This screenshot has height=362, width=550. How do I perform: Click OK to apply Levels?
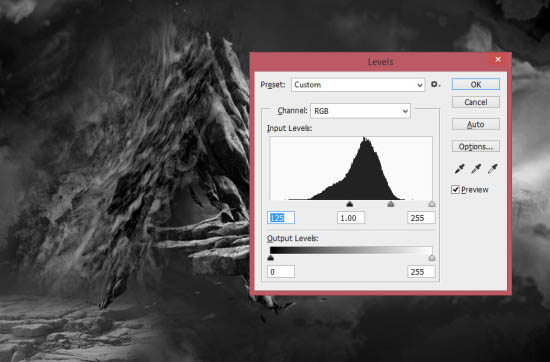(x=476, y=84)
